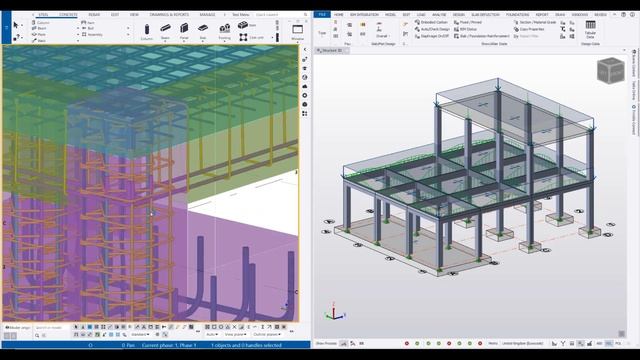Click the selection arrow tool at ribbon left

16,25
